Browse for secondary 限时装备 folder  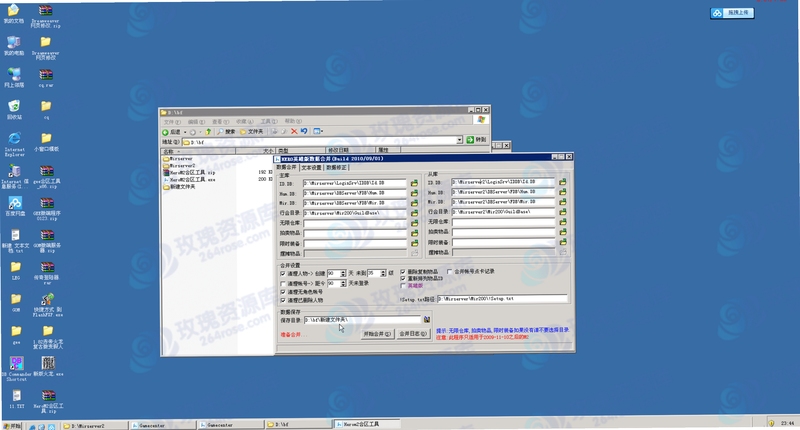tap(563, 242)
